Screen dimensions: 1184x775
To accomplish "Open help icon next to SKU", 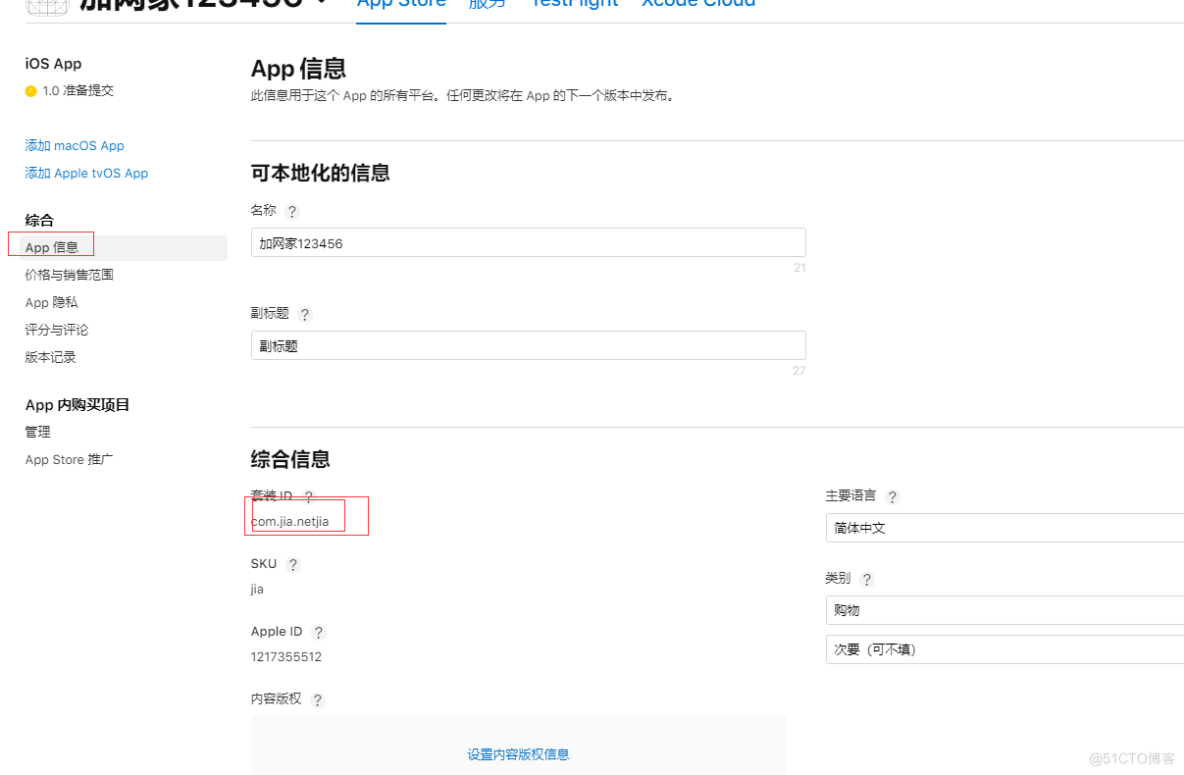I will [x=293, y=565].
